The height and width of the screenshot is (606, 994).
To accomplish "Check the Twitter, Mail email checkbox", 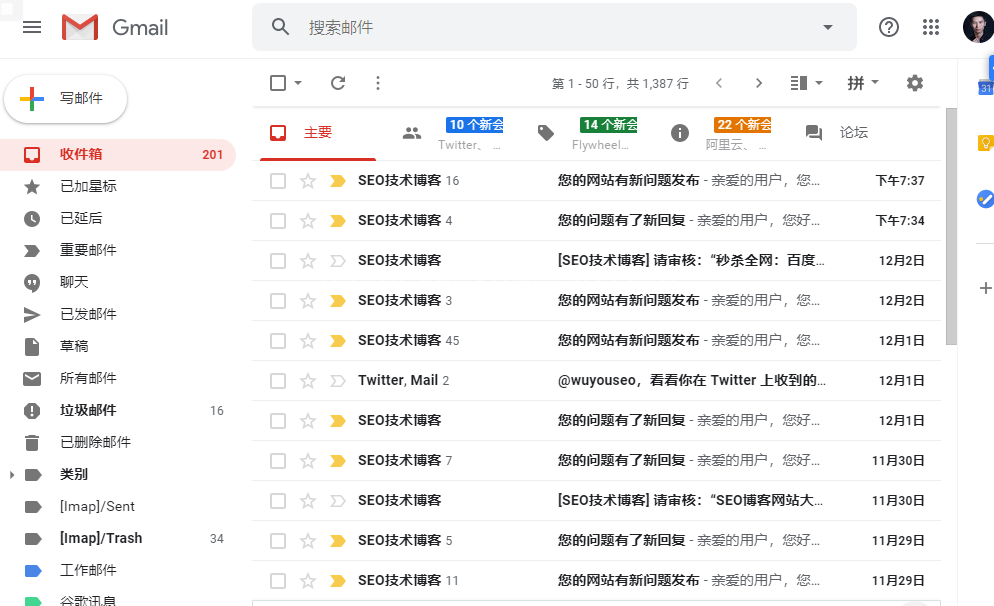I will click(278, 381).
